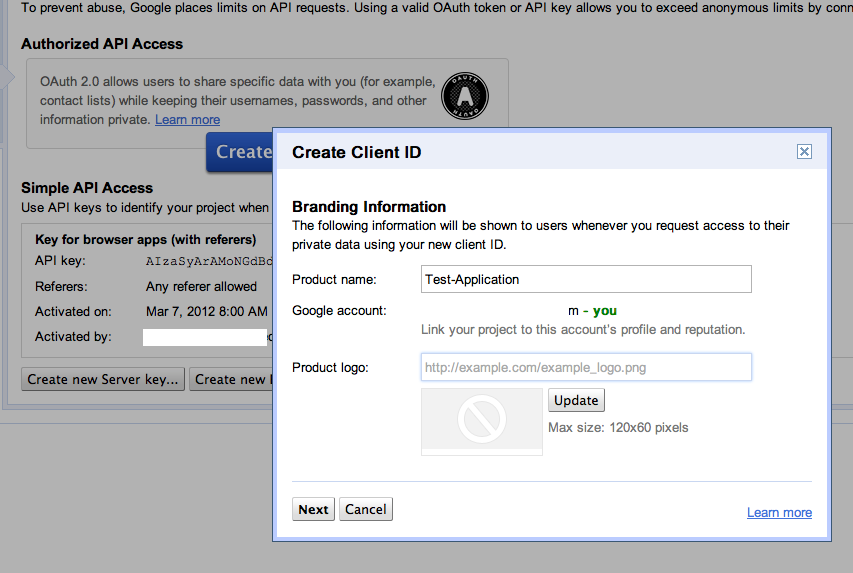Click the OAuth logo badge
Image resolution: width=853 pixels, height=573 pixels.
(465, 96)
